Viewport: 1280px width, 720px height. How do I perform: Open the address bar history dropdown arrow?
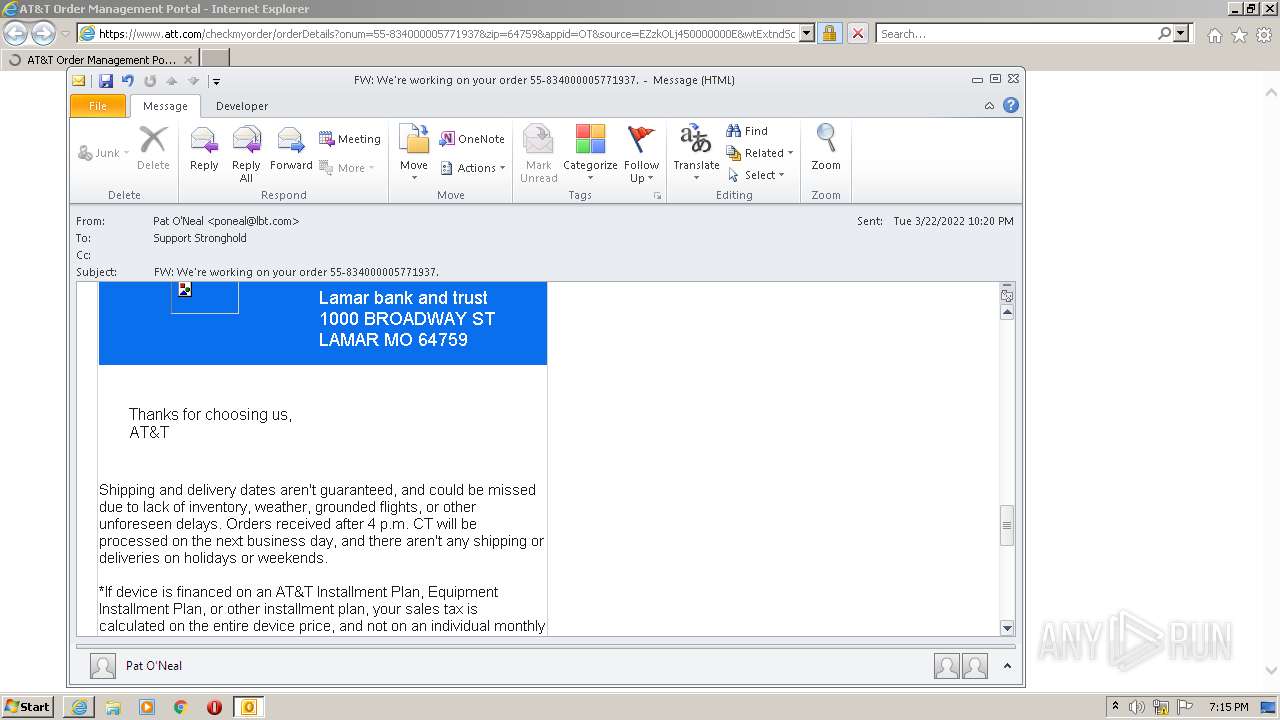[807, 33]
